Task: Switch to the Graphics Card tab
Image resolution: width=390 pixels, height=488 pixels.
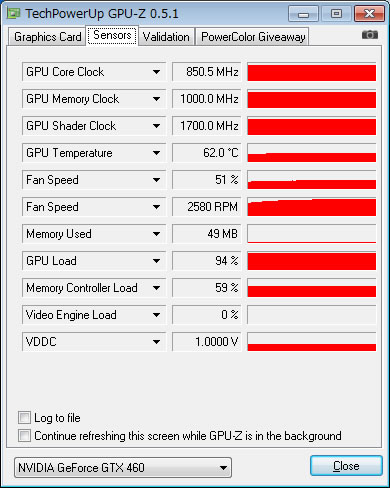Action: pyautogui.click(x=47, y=37)
